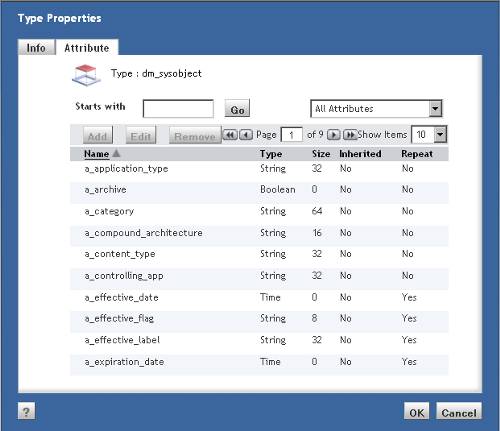Go to first page of attributes
The height and width of the screenshot is (431, 500).
click(230, 135)
